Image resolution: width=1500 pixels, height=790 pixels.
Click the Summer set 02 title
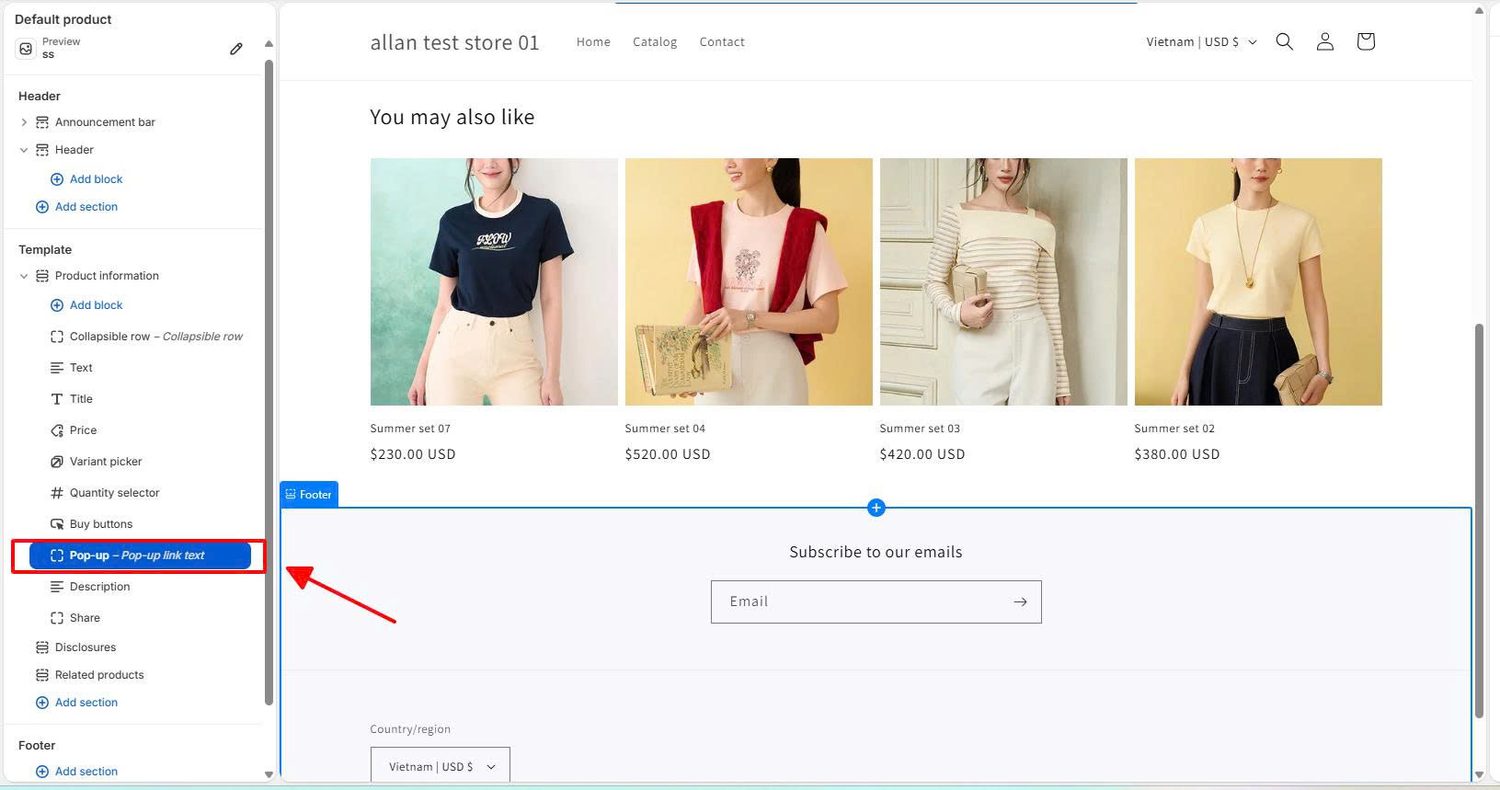[1175, 429]
